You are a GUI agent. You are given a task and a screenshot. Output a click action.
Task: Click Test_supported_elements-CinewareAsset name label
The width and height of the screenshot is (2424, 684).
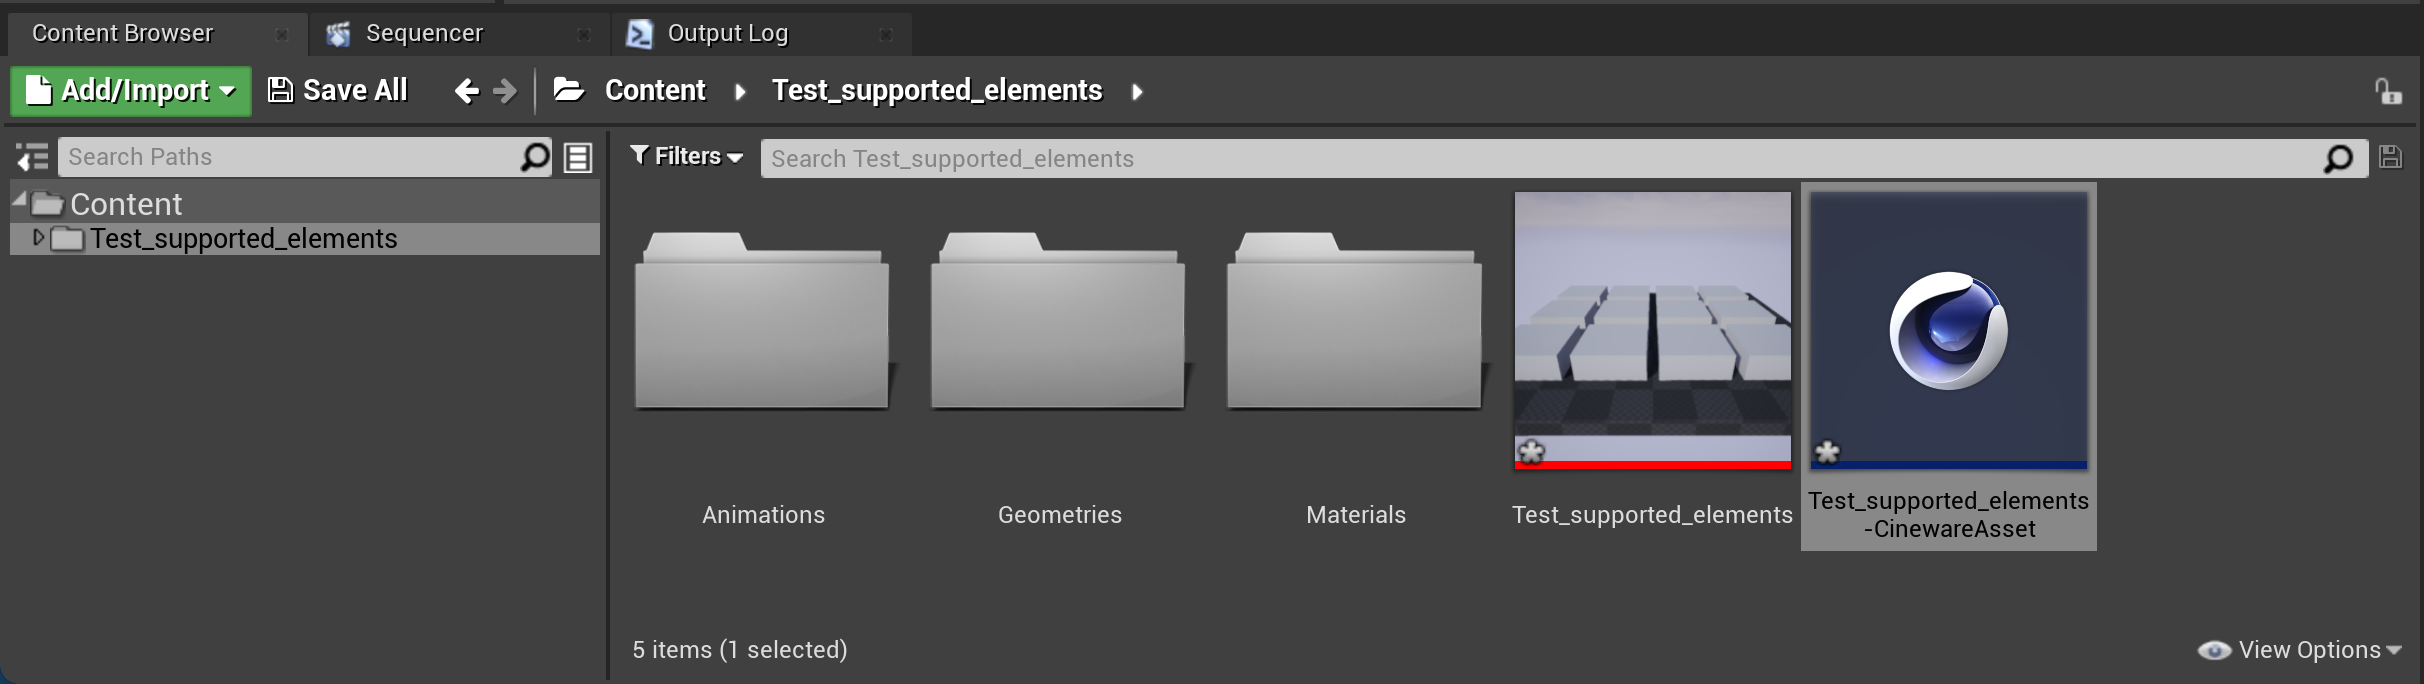(1949, 515)
